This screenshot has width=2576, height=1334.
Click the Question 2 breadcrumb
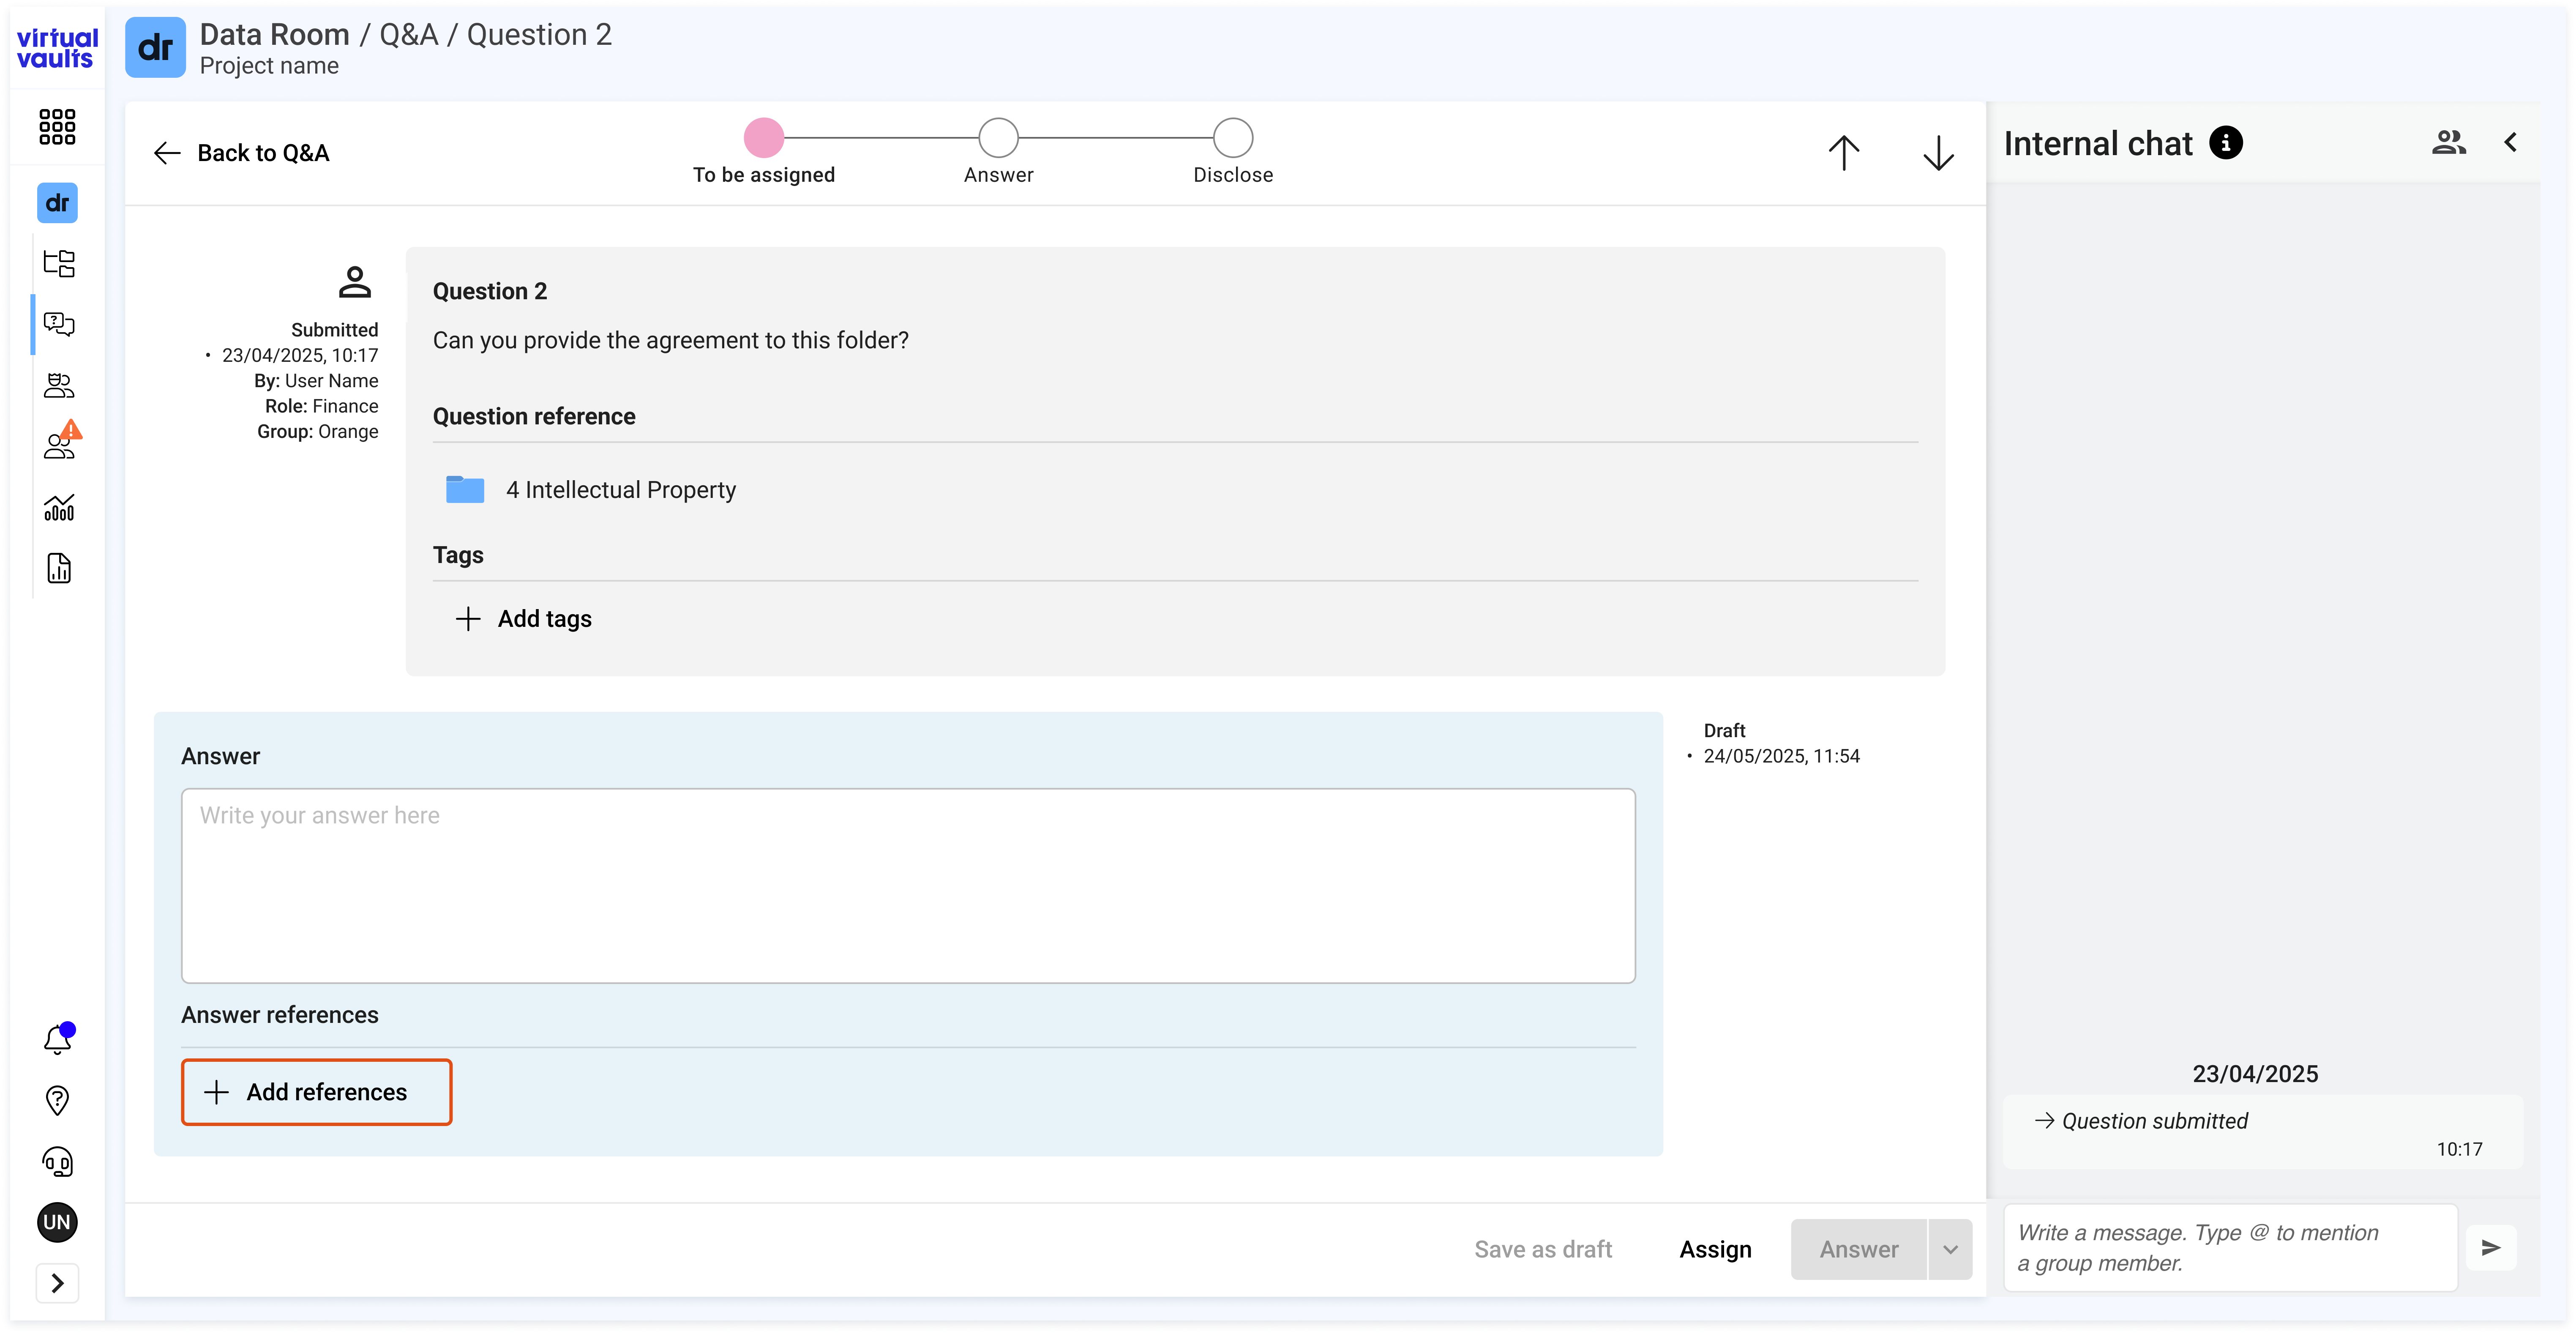pyautogui.click(x=539, y=35)
